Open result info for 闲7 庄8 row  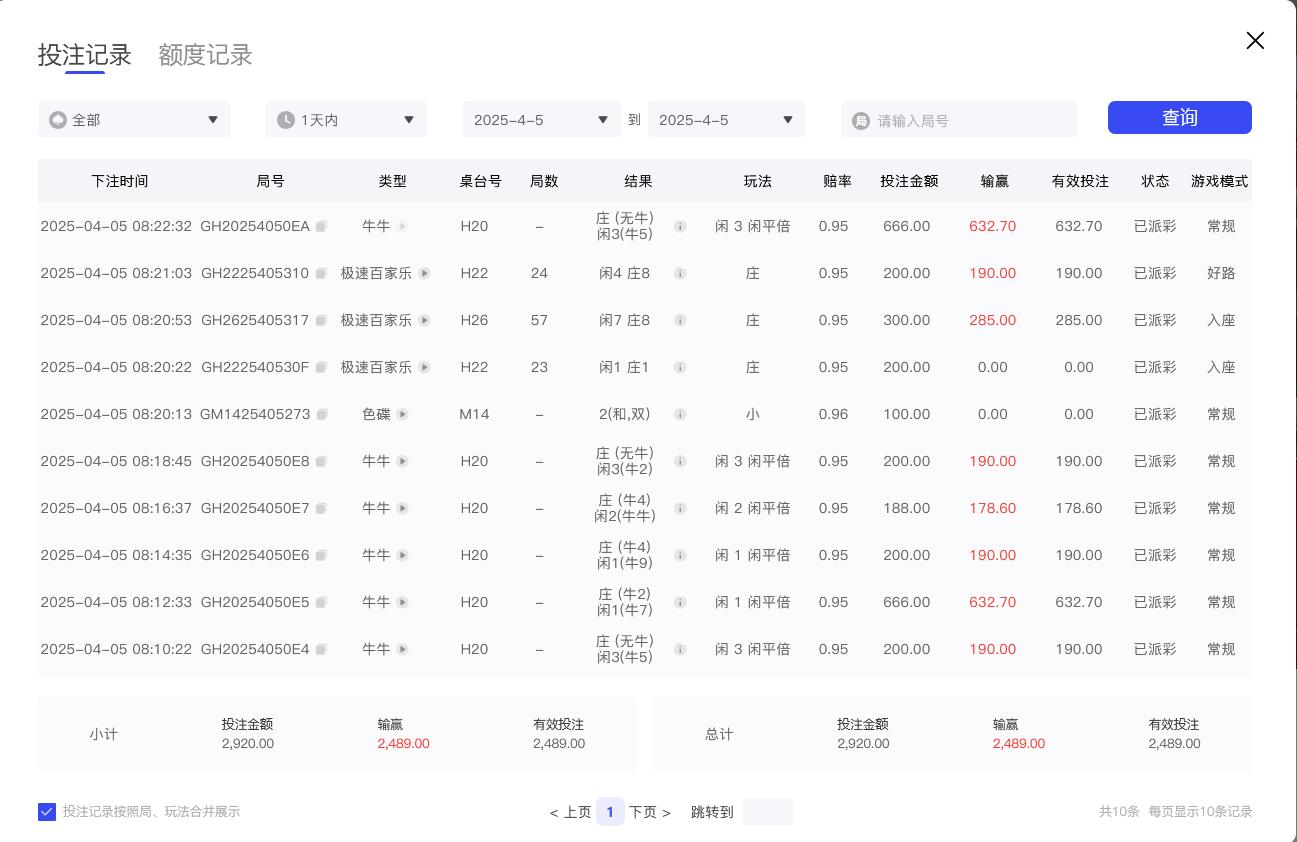680,320
